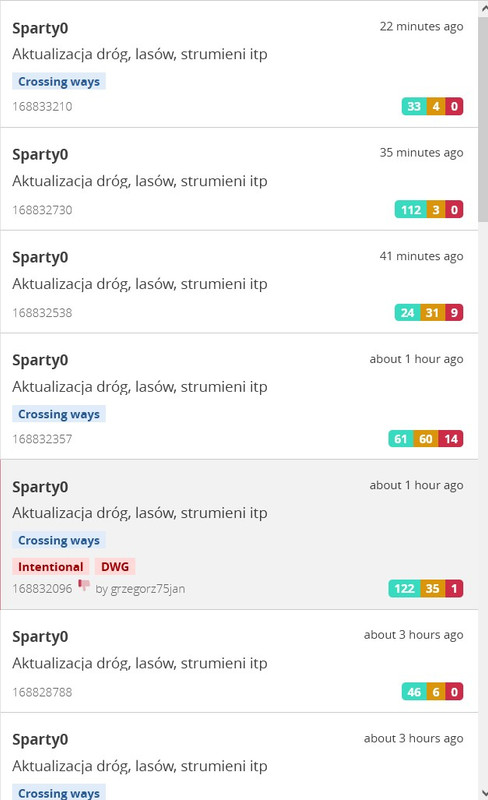Select the DWG tag label
The image size is (488, 800).
click(115, 567)
